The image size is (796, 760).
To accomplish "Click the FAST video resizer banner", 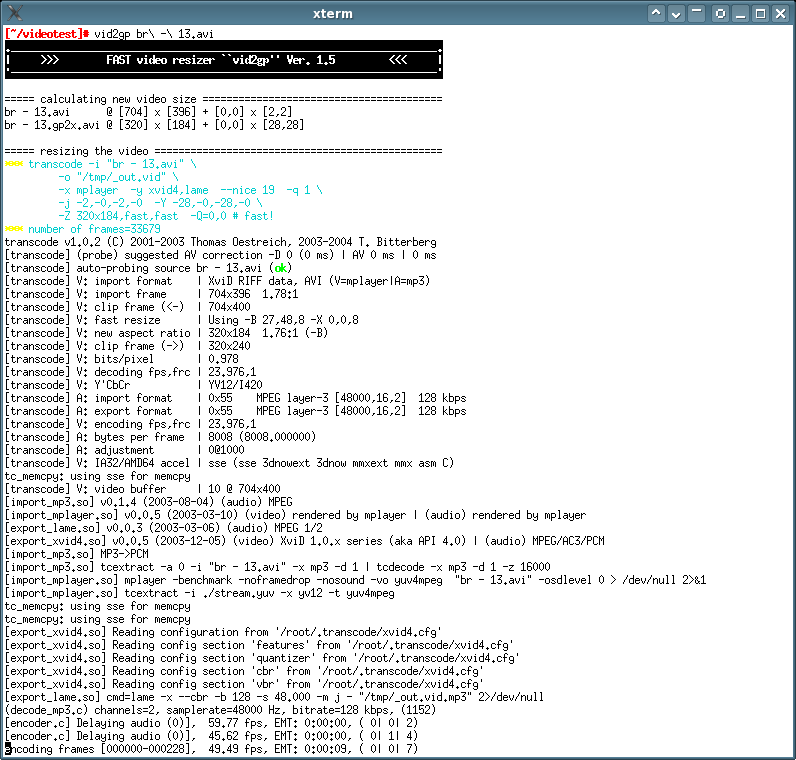I will click(x=223, y=60).
